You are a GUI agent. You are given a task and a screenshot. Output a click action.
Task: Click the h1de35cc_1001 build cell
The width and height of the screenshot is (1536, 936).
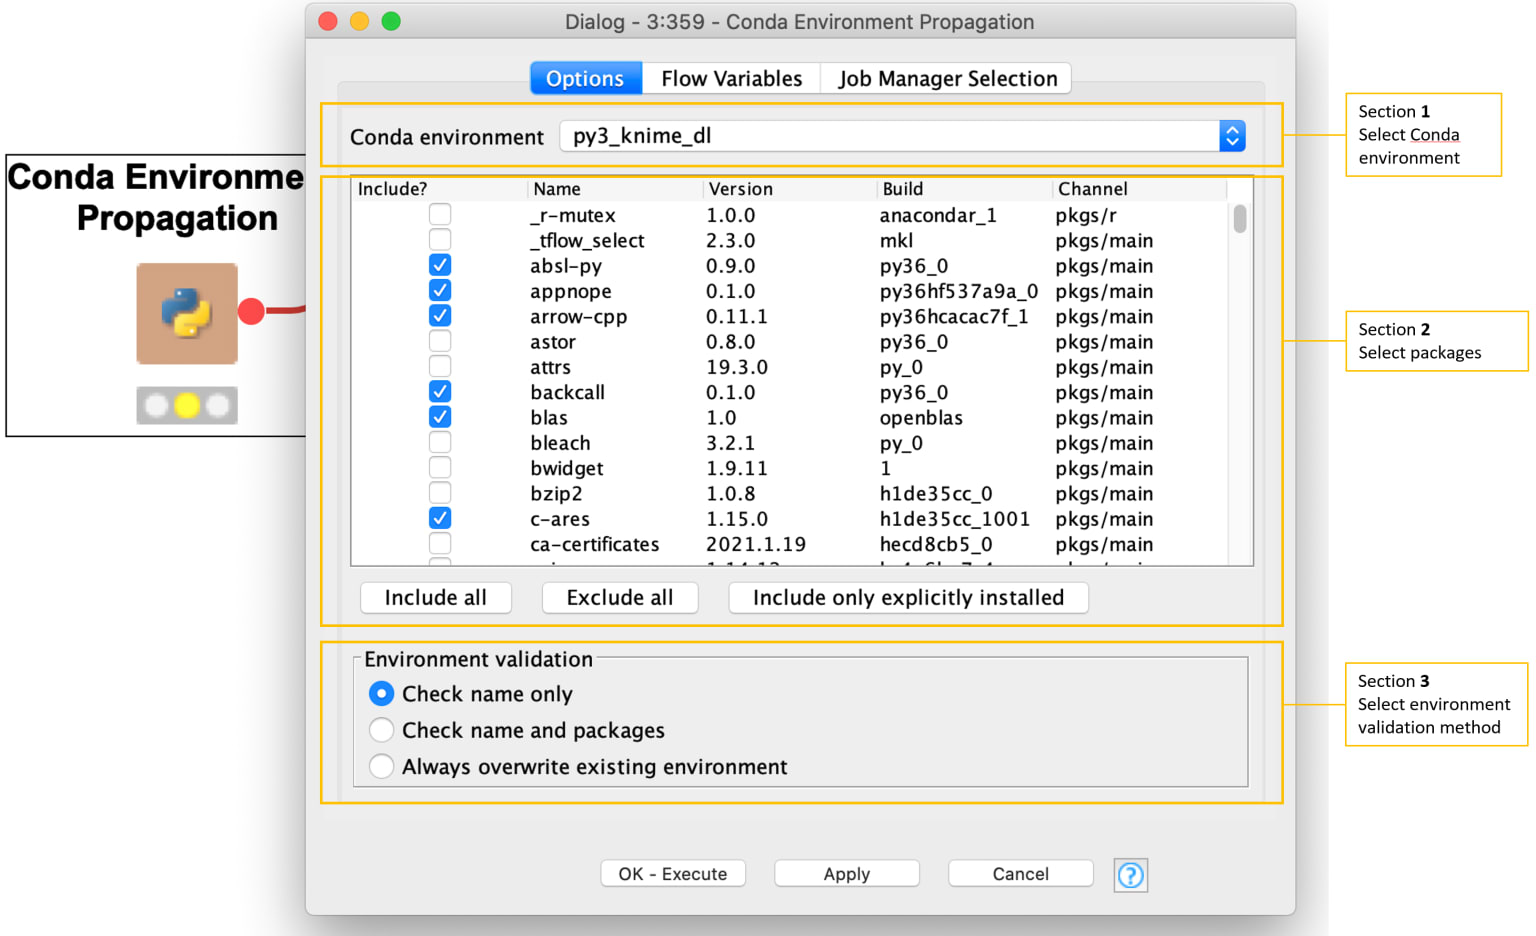pos(955,519)
